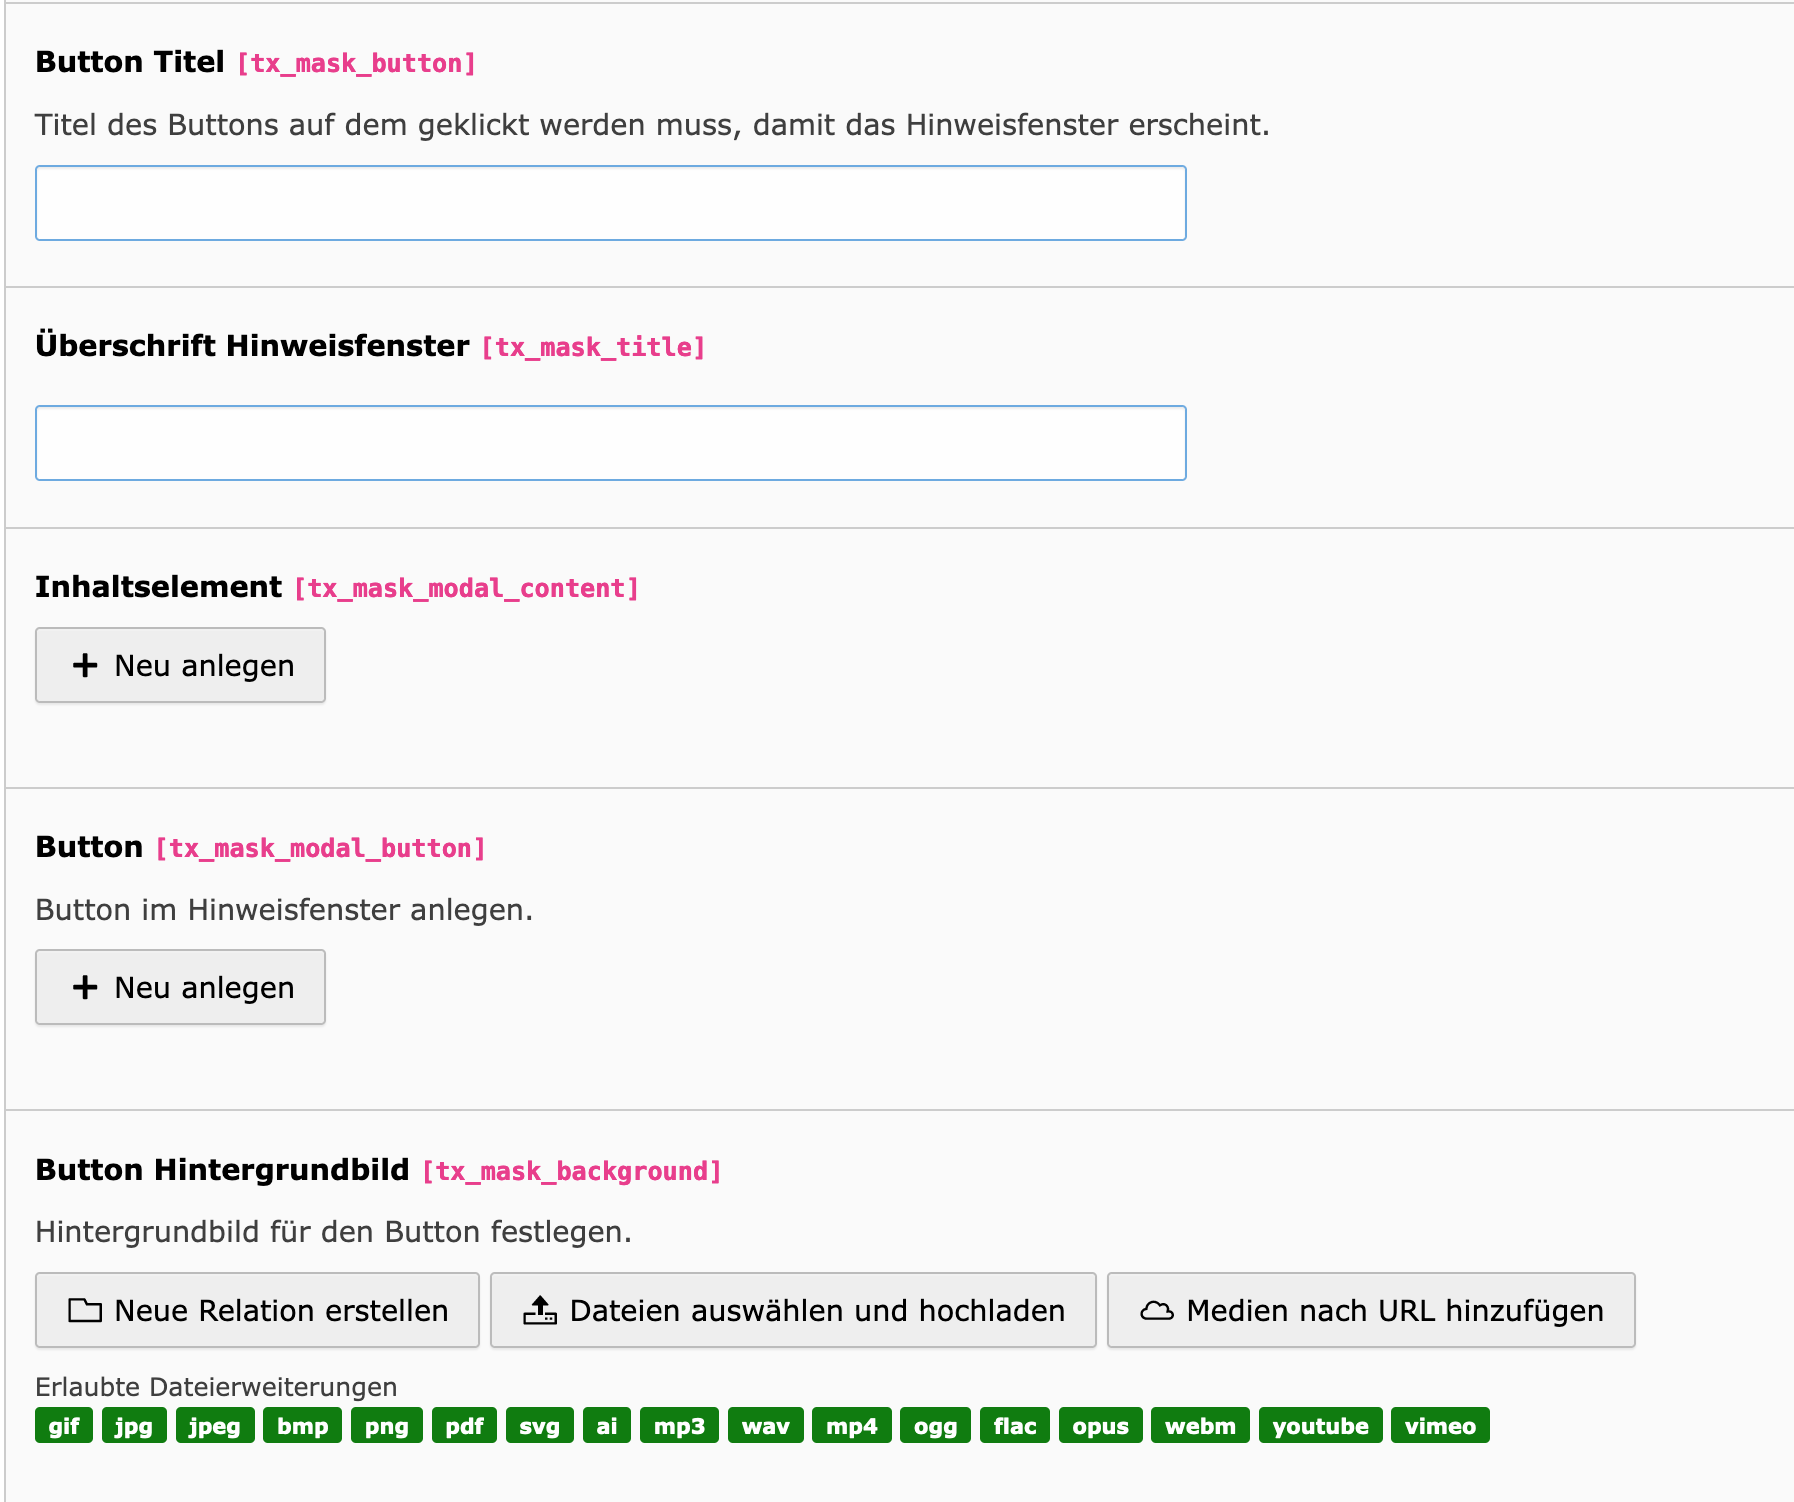The image size is (1794, 1502).
Task: Focus the Button Titel text field
Action: click(610, 203)
